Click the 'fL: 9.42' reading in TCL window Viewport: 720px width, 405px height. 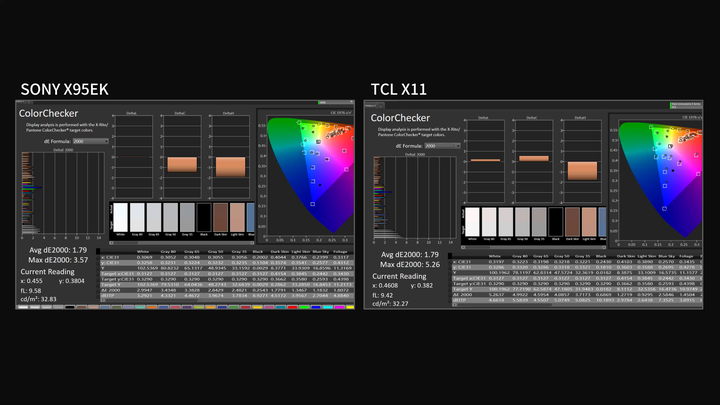coord(382,295)
